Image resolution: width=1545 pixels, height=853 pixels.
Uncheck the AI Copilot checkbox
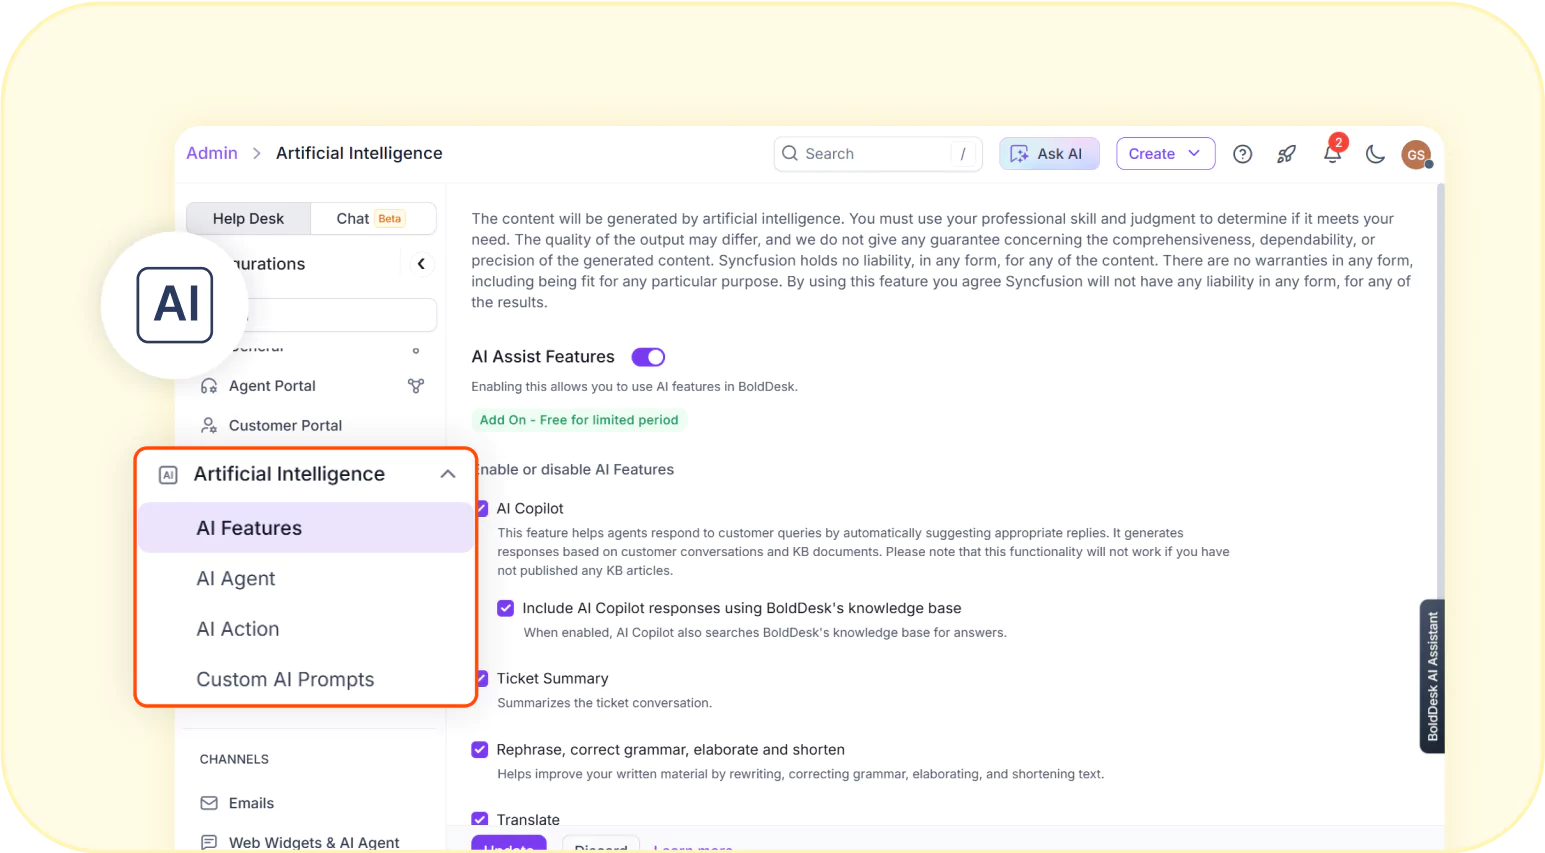482,508
